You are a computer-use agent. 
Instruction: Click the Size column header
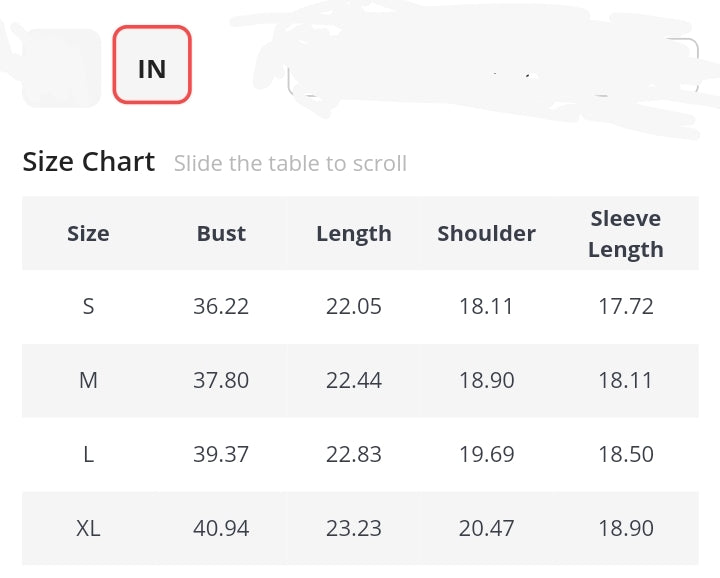click(x=88, y=233)
